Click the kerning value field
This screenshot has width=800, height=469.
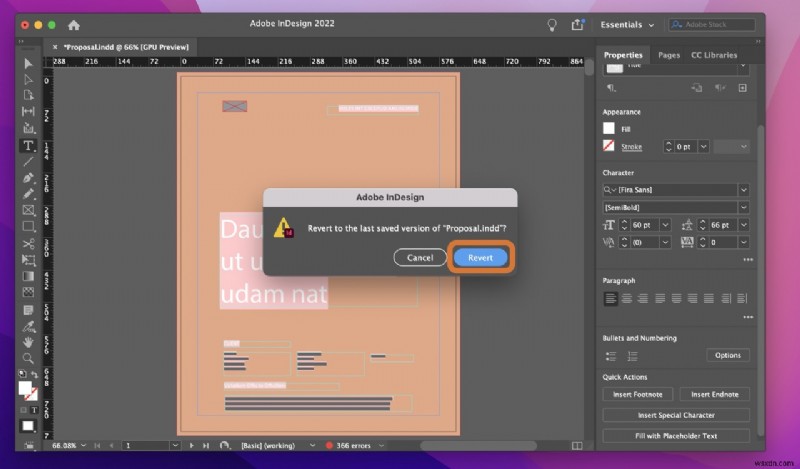(x=645, y=242)
